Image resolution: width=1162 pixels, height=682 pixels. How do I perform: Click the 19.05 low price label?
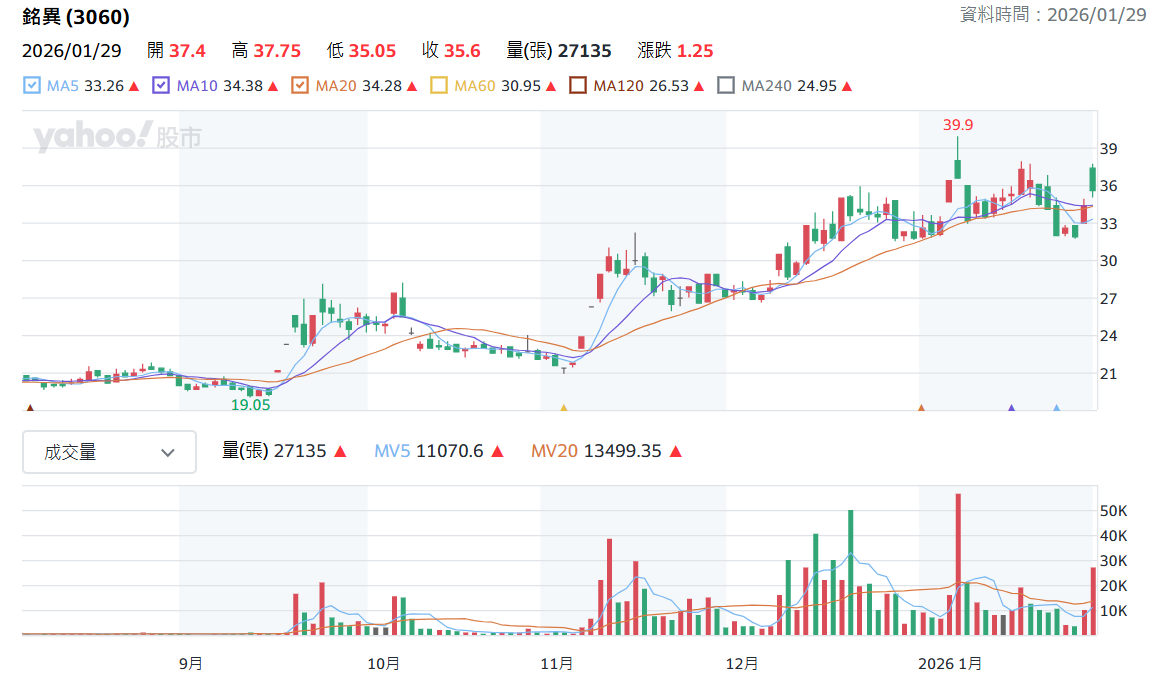pos(250,405)
